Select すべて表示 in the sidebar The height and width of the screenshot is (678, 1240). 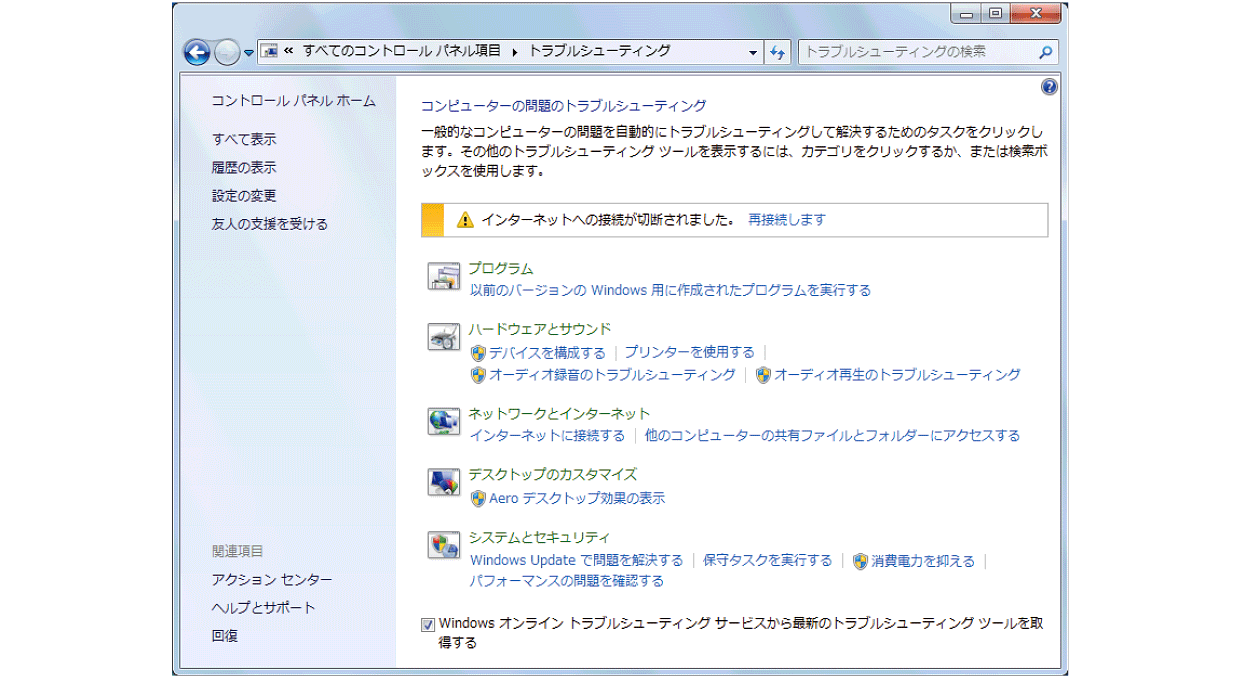coord(244,139)
